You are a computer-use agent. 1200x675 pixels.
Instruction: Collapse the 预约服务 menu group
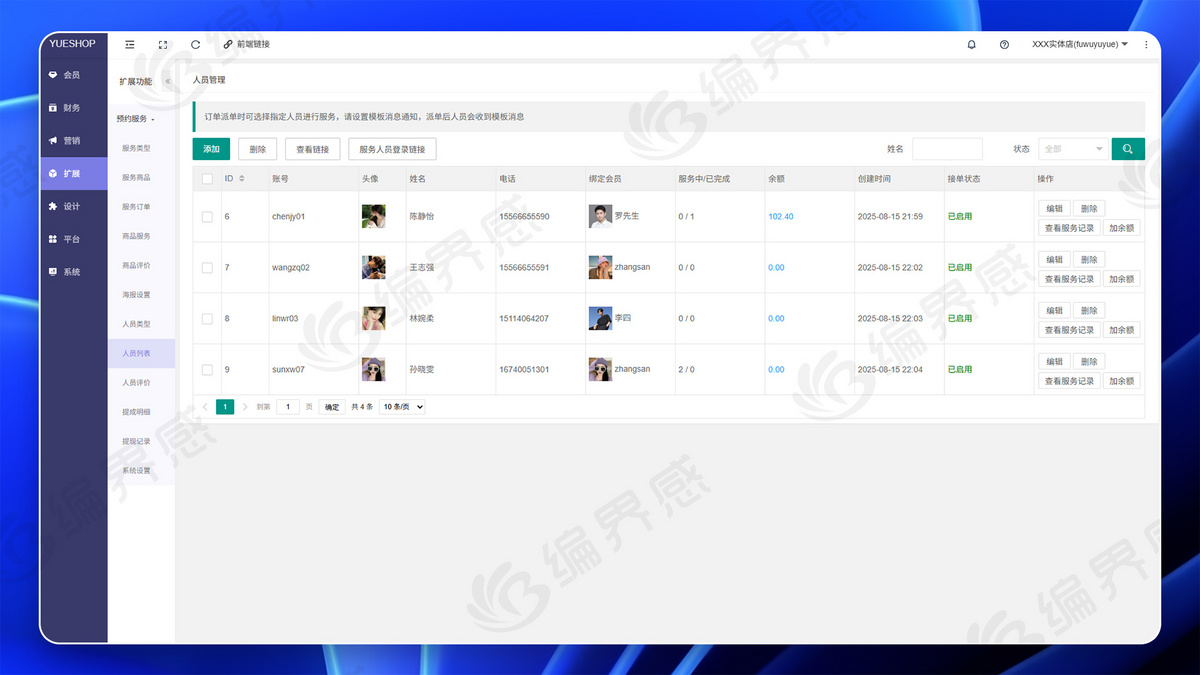point(136,118)
